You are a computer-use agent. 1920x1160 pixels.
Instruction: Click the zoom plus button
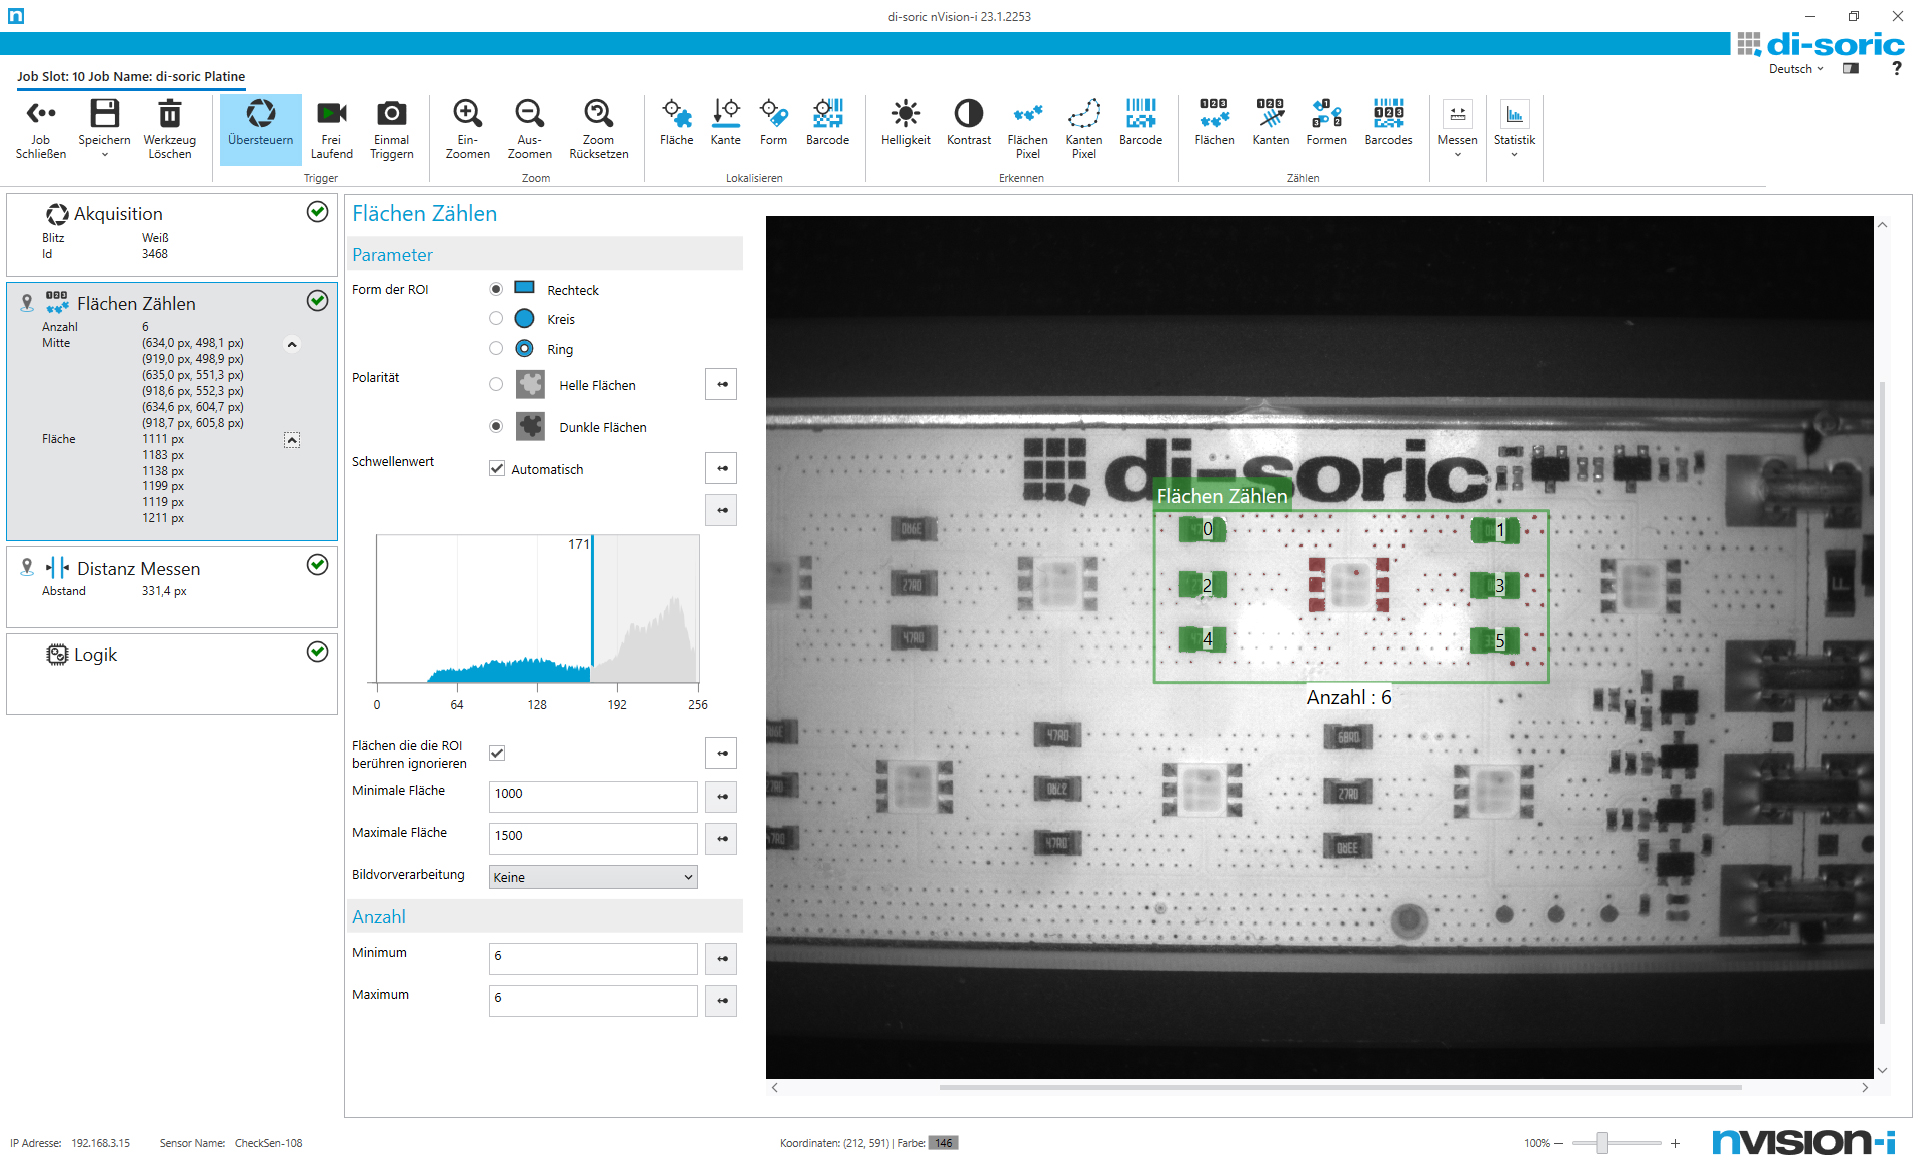pos(1675,1143)
